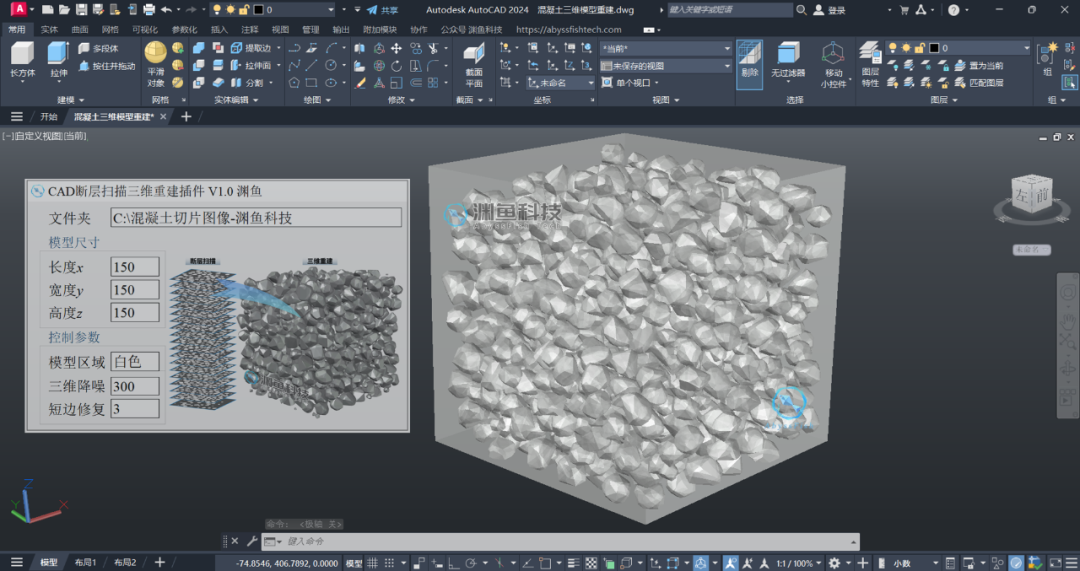Open 图层特性 layer properties
1080x571 pixels.
(870, 65)
